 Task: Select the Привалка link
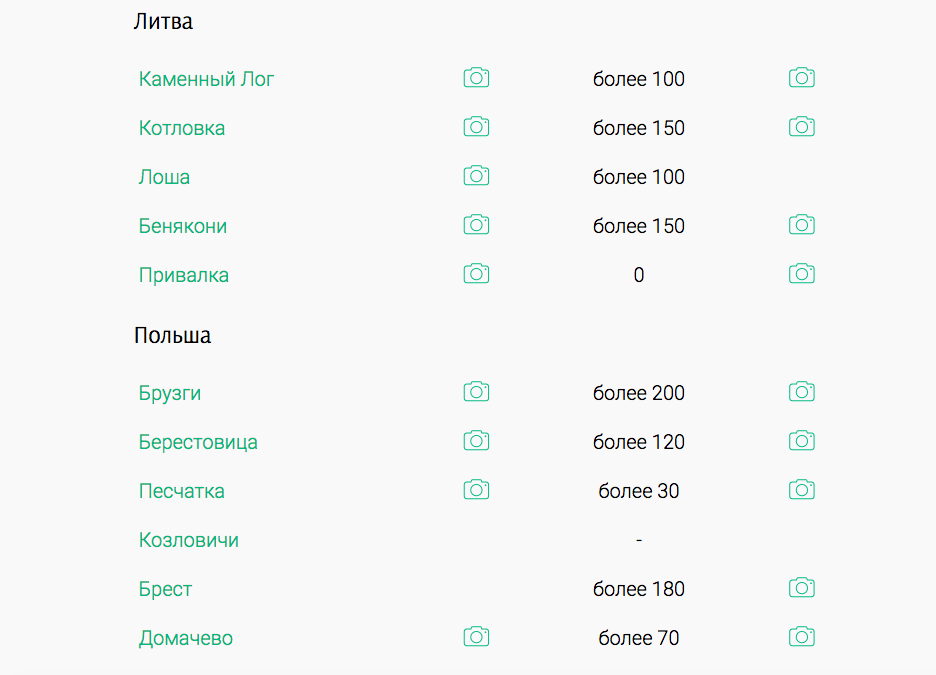coord(184,275)
